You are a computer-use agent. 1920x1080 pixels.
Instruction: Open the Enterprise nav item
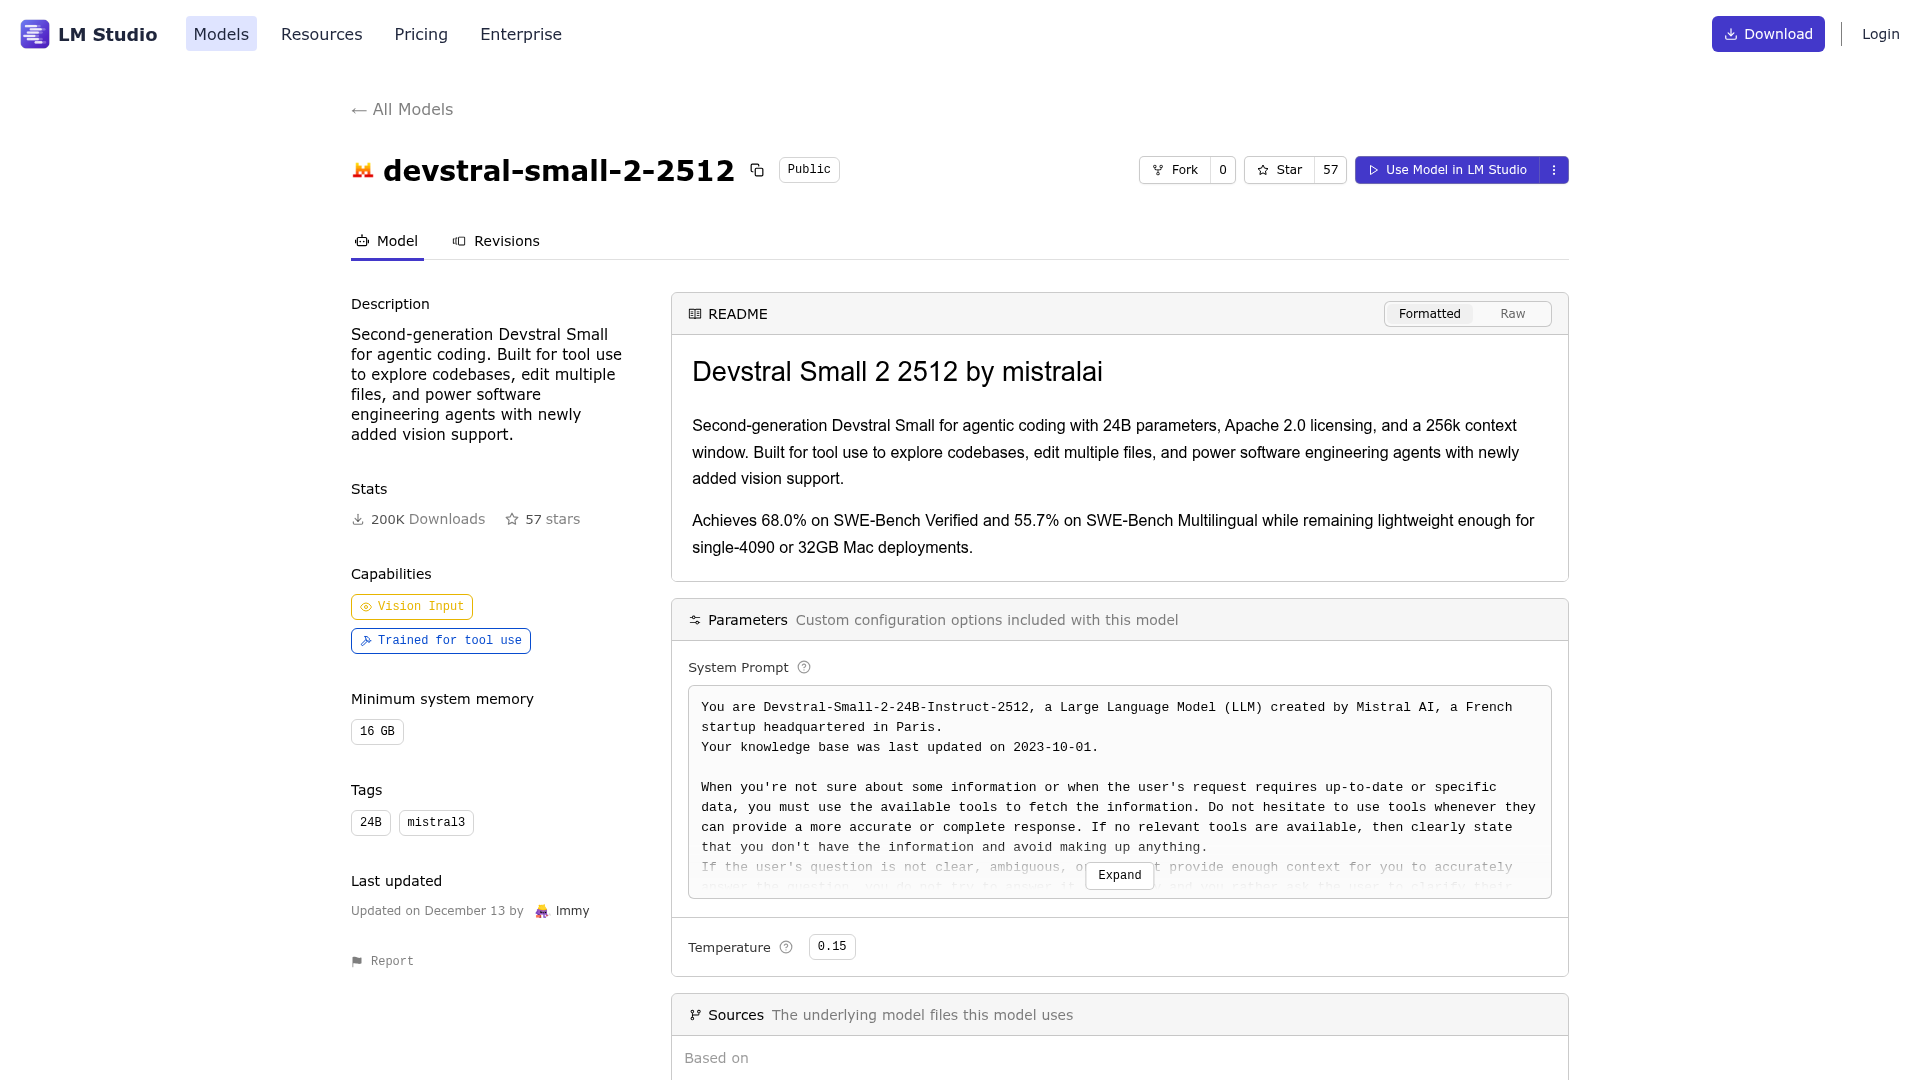point(521,34)
